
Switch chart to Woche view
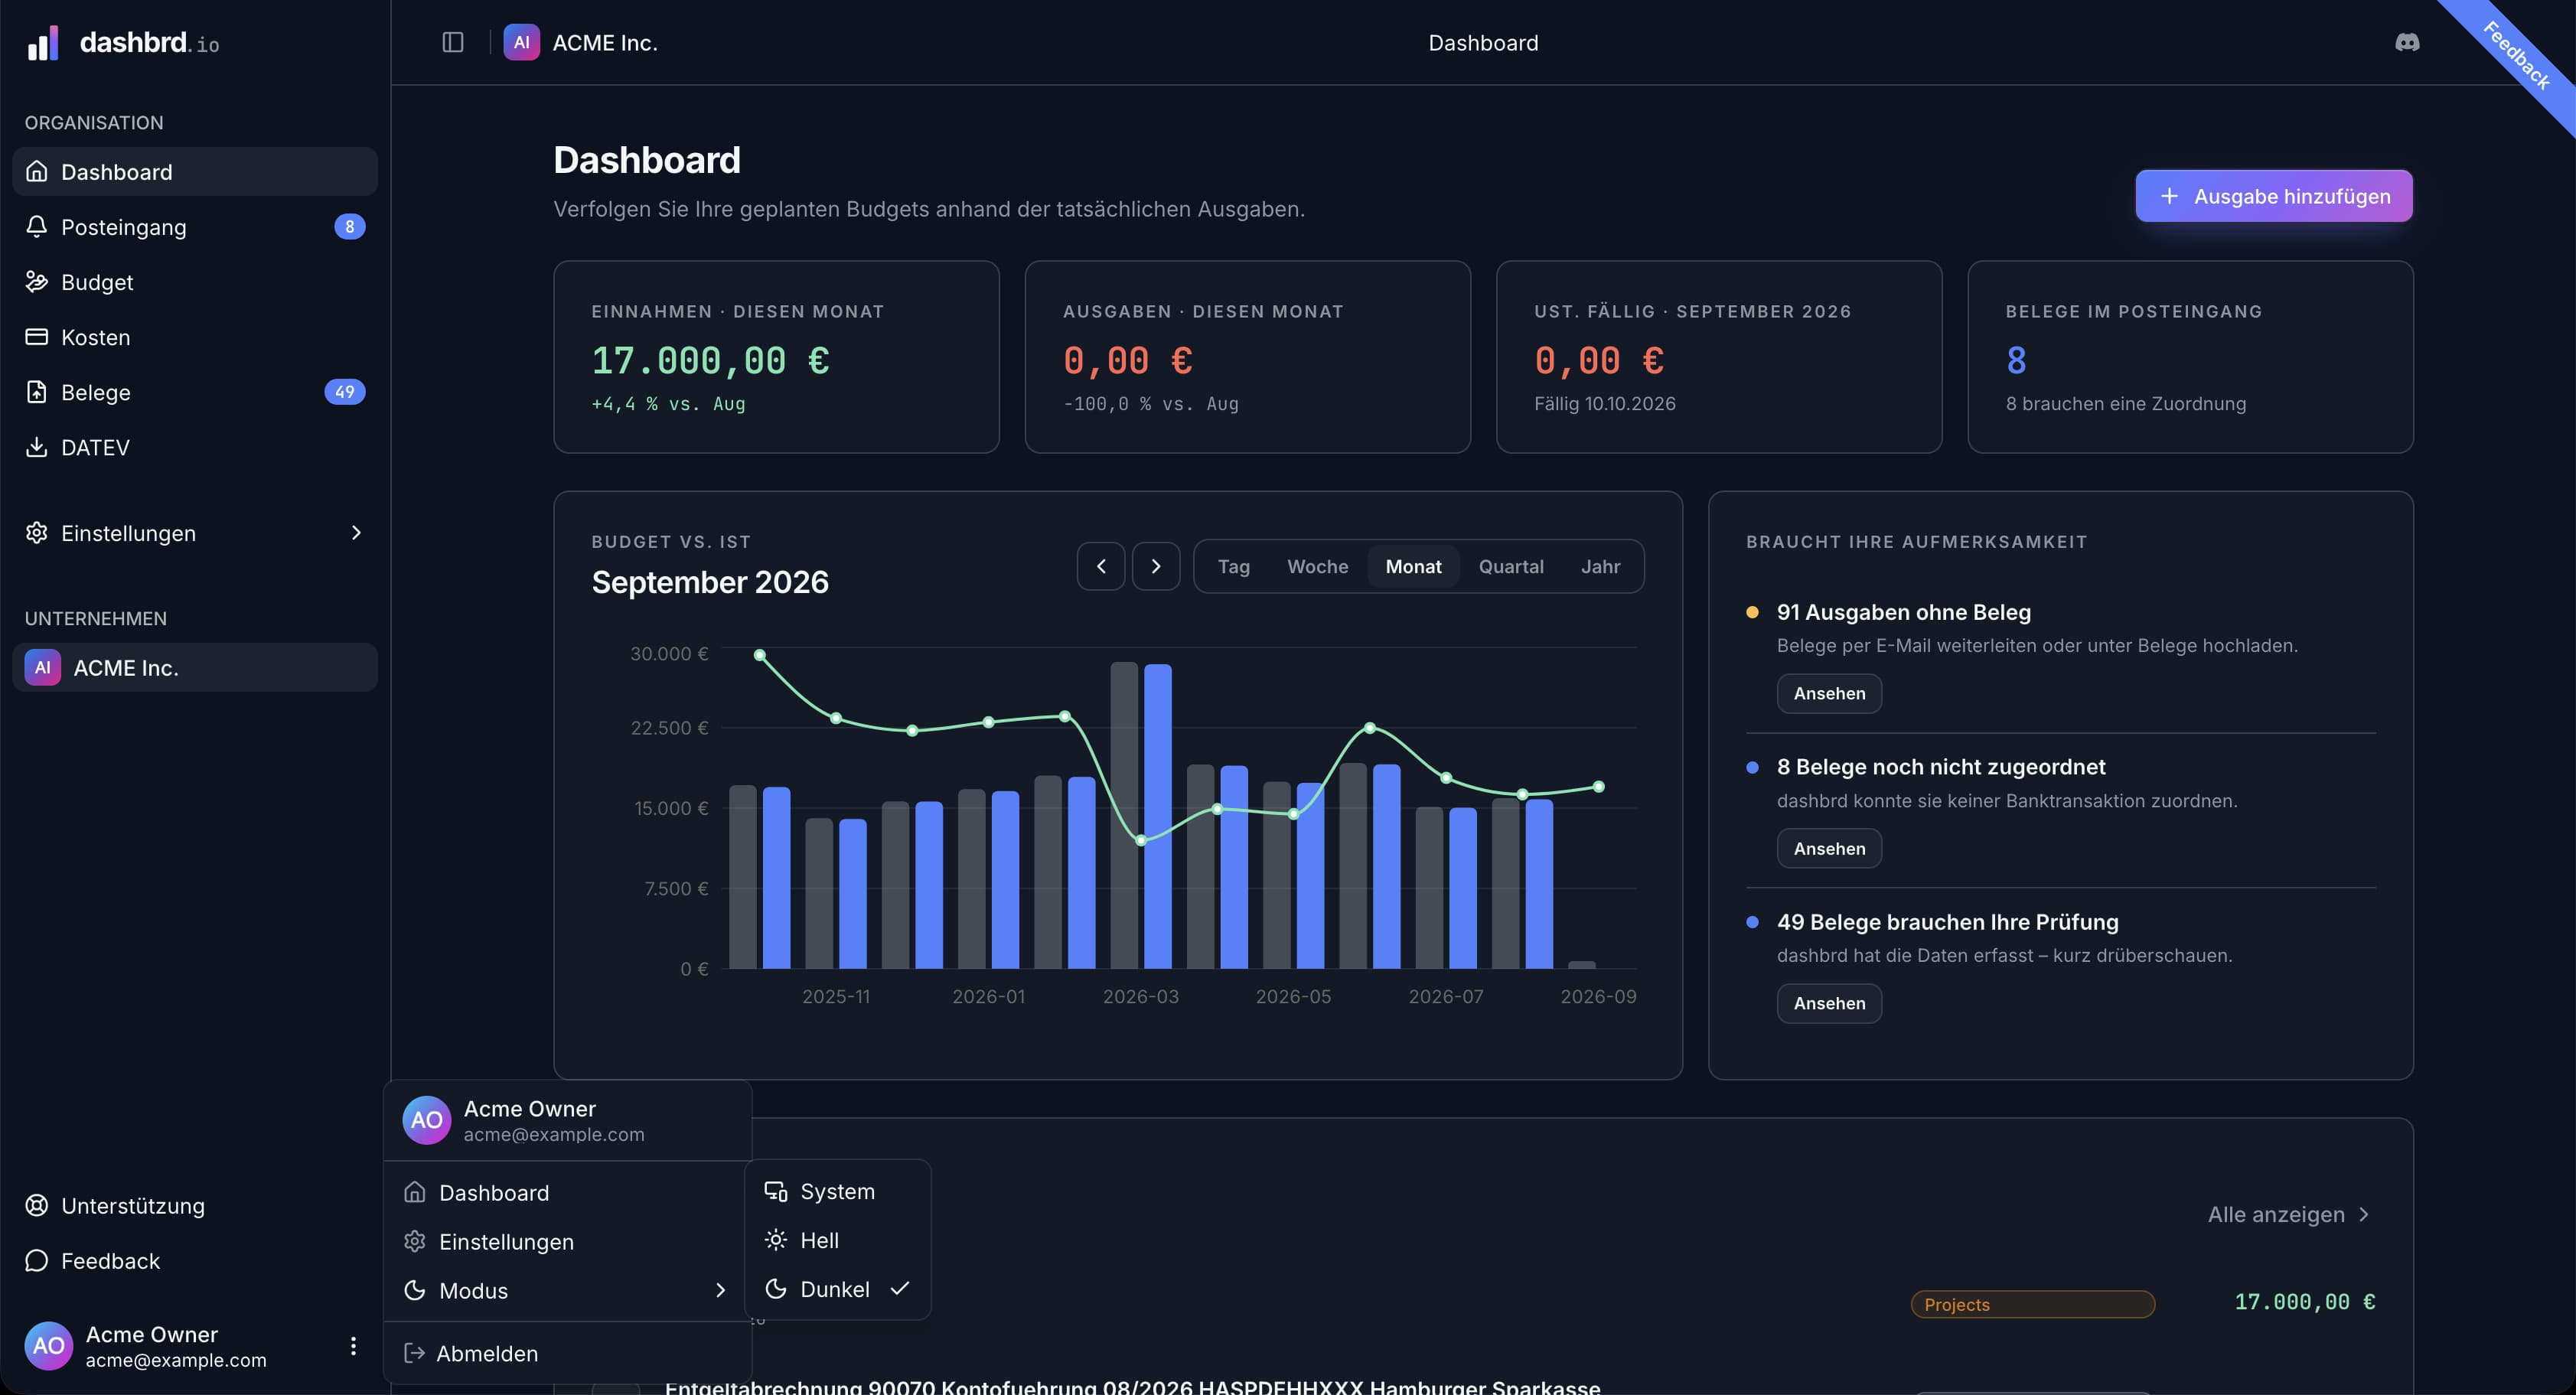pos(1317,566)
